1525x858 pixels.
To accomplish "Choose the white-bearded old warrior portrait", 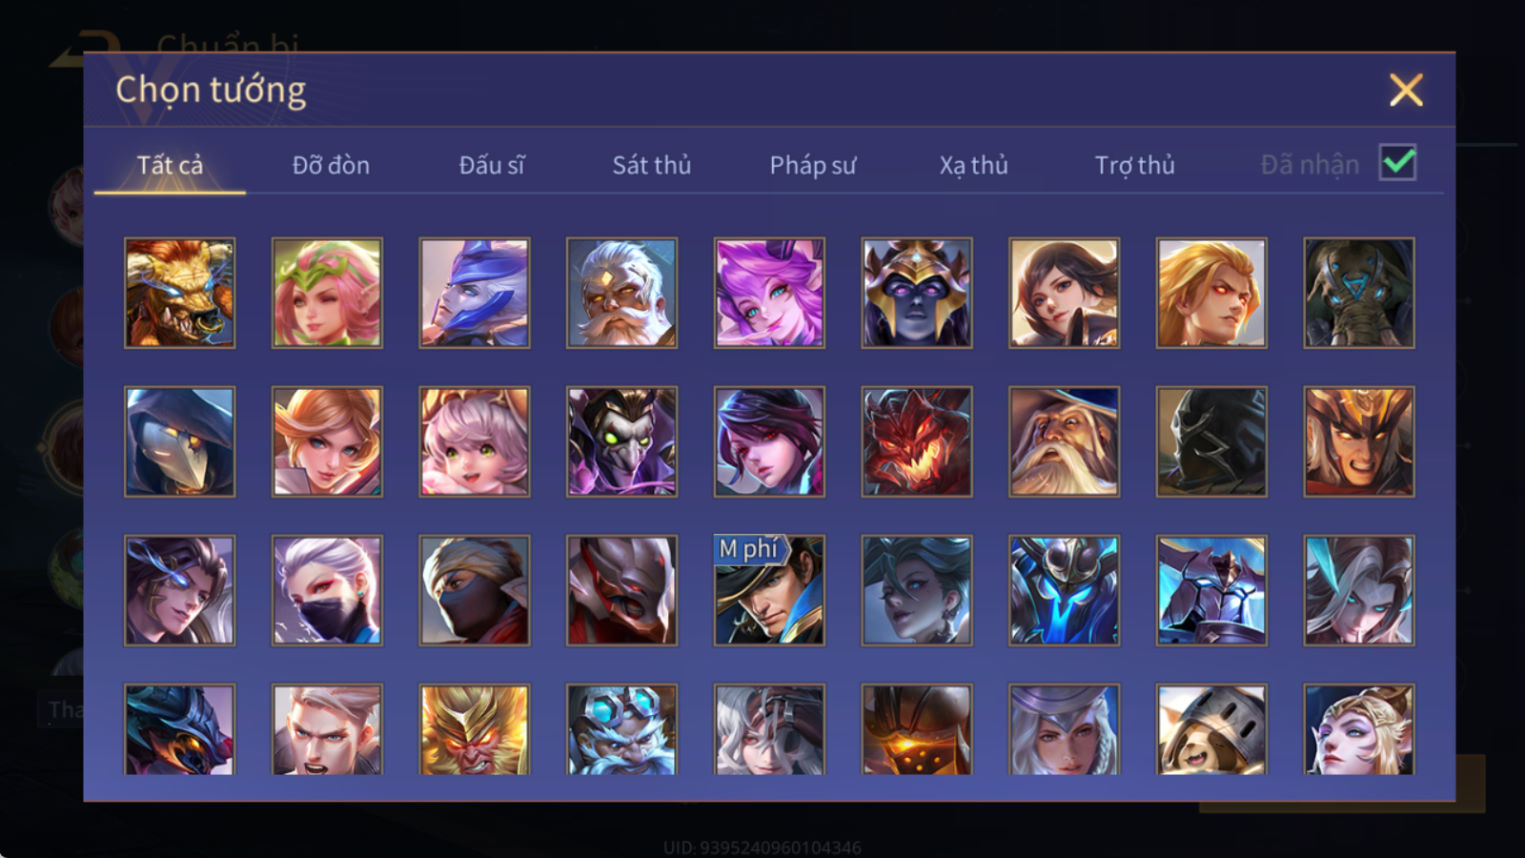I will pyautogui.click(x=622, y=293).
